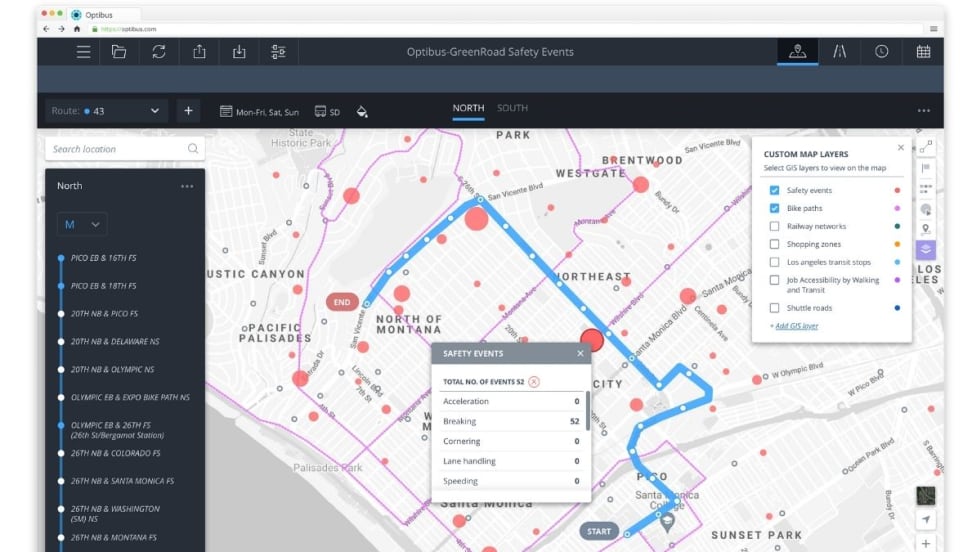
Task: Uncheck the Safety events layer
Action: coord(774,190)
